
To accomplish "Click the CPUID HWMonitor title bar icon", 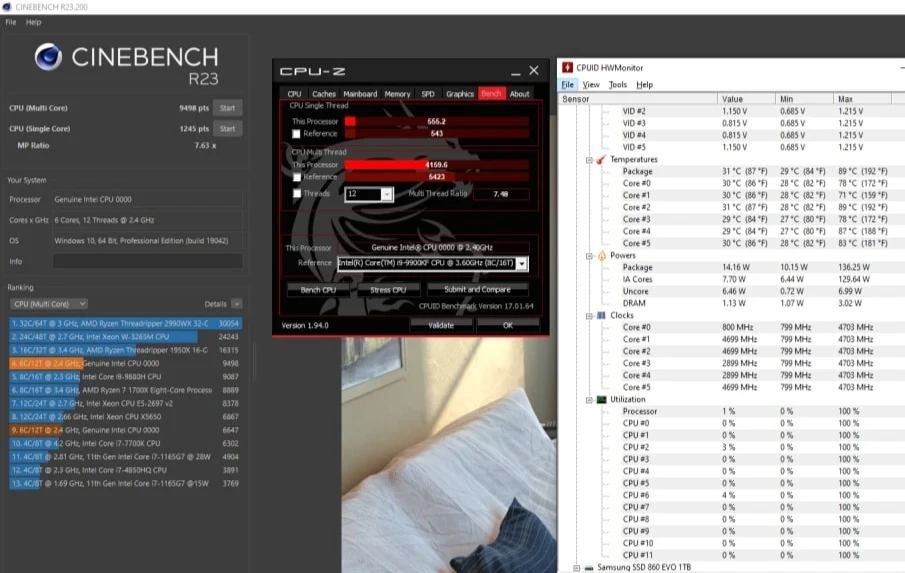I will tap(567, 68).
